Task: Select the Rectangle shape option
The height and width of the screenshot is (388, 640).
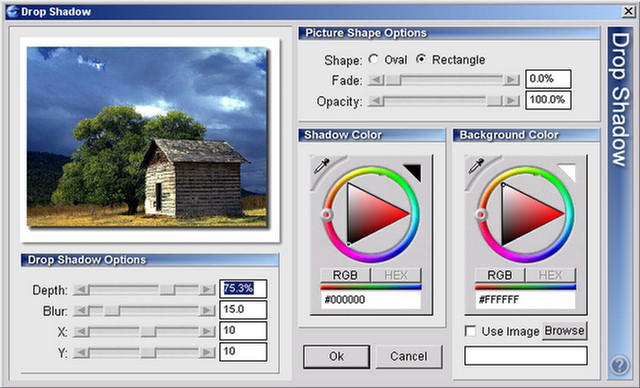Action: [x=421, y=60]
